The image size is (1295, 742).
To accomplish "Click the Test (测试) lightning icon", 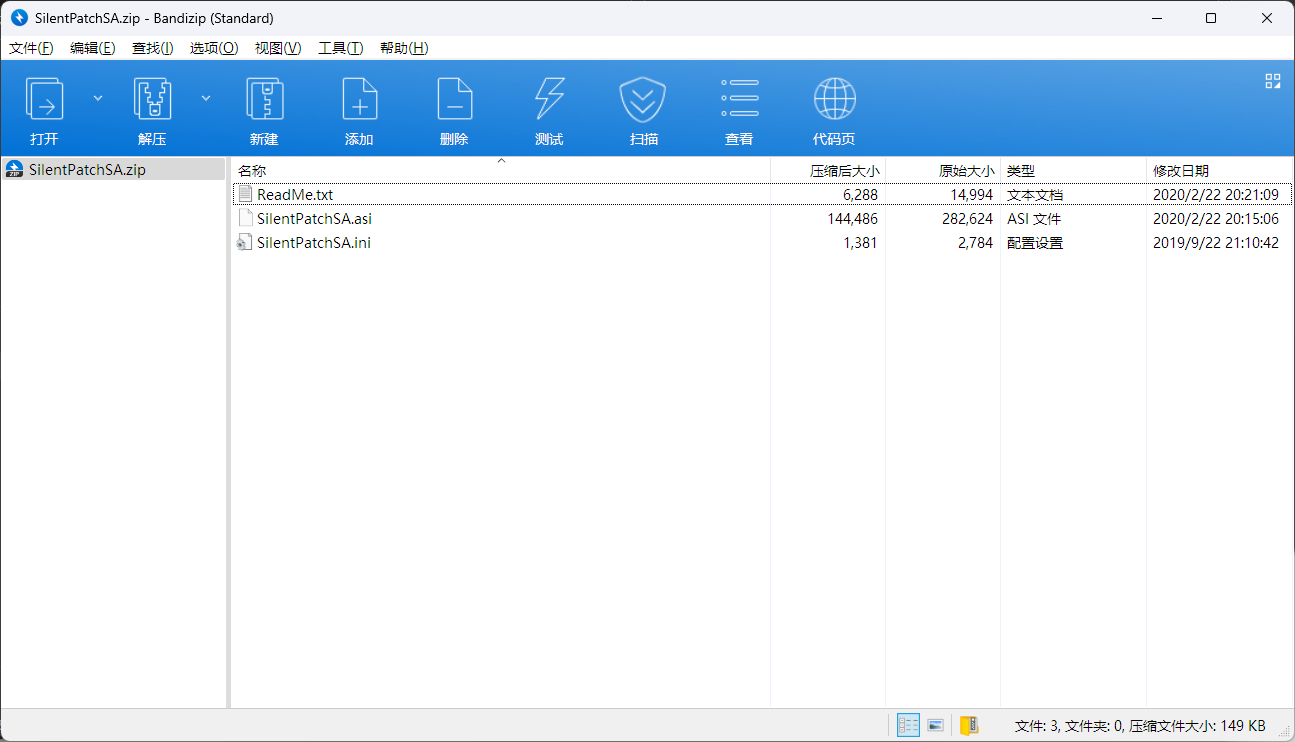I will pos(549,99).
